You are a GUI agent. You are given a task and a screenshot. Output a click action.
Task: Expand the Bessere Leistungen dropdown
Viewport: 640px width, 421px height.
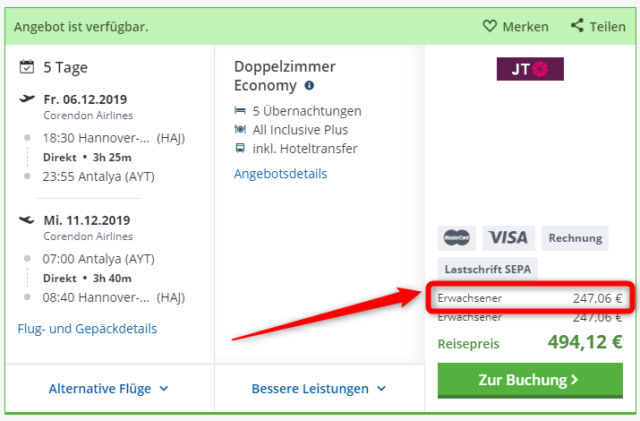coord(319,388)
